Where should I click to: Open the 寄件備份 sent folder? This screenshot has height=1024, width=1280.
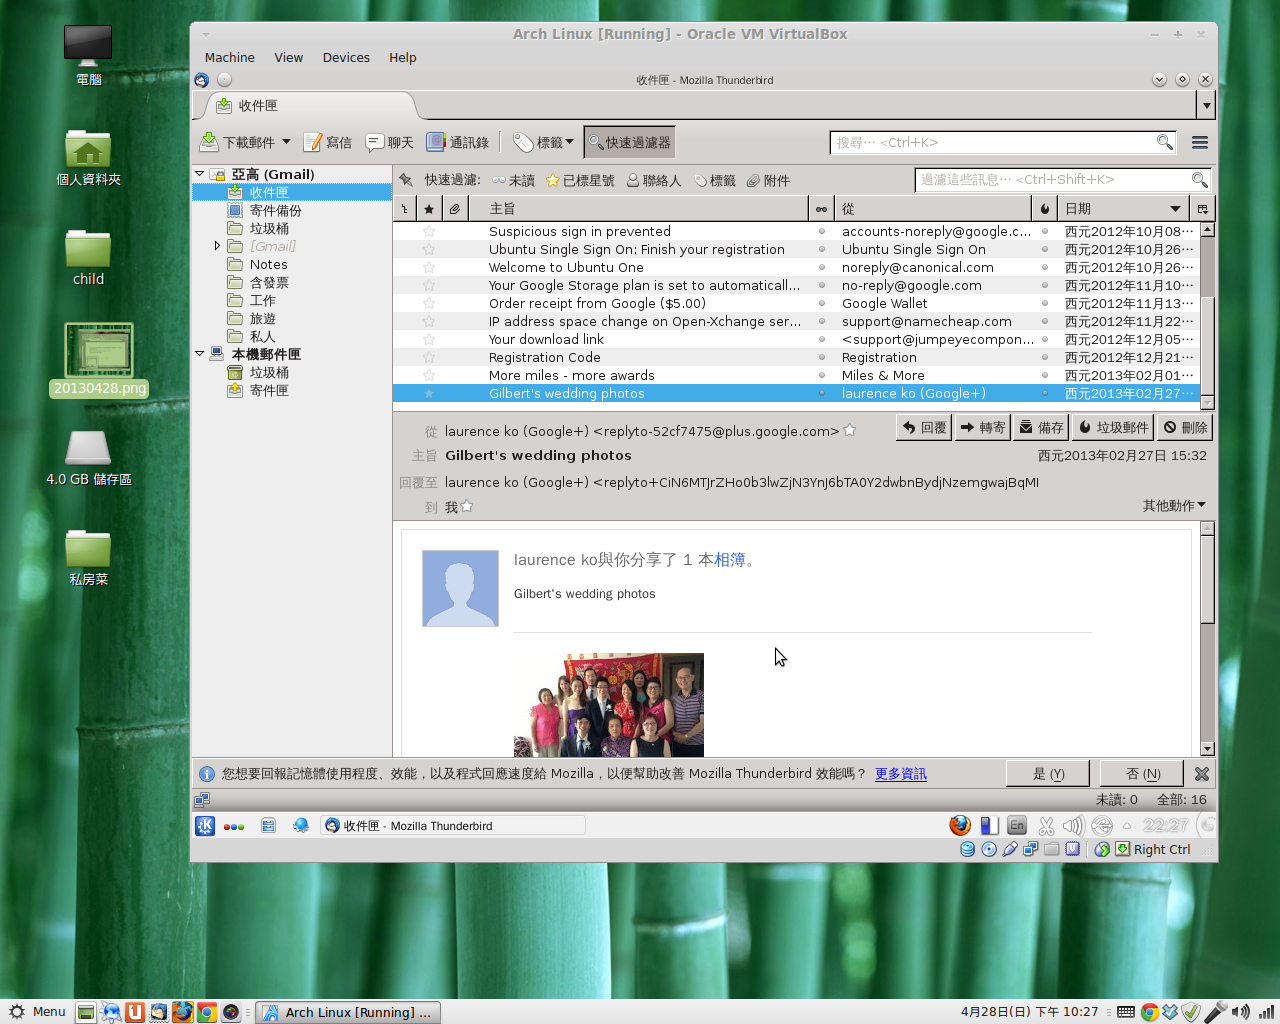point(275,211)
